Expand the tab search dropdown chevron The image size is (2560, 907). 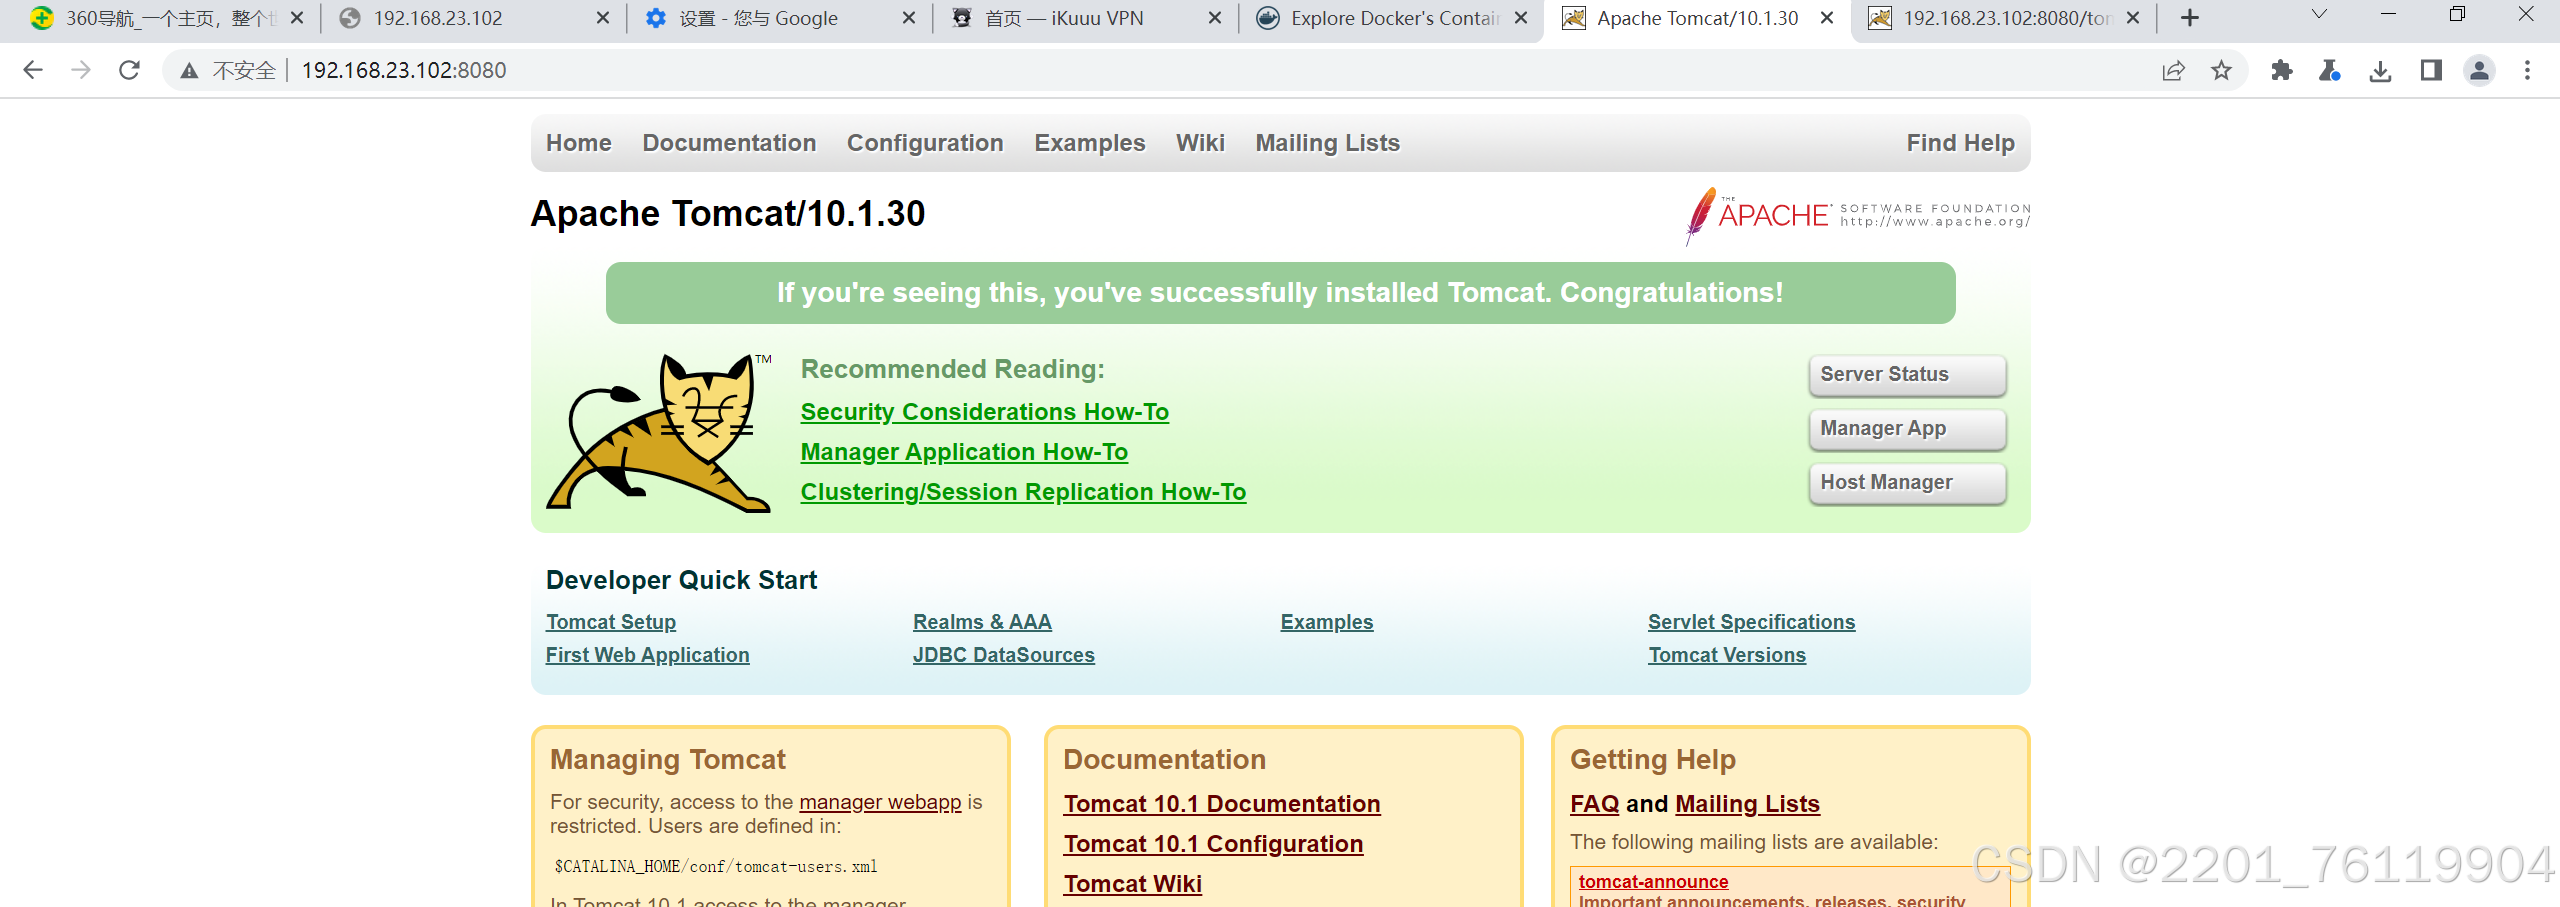click(2320, 15)
